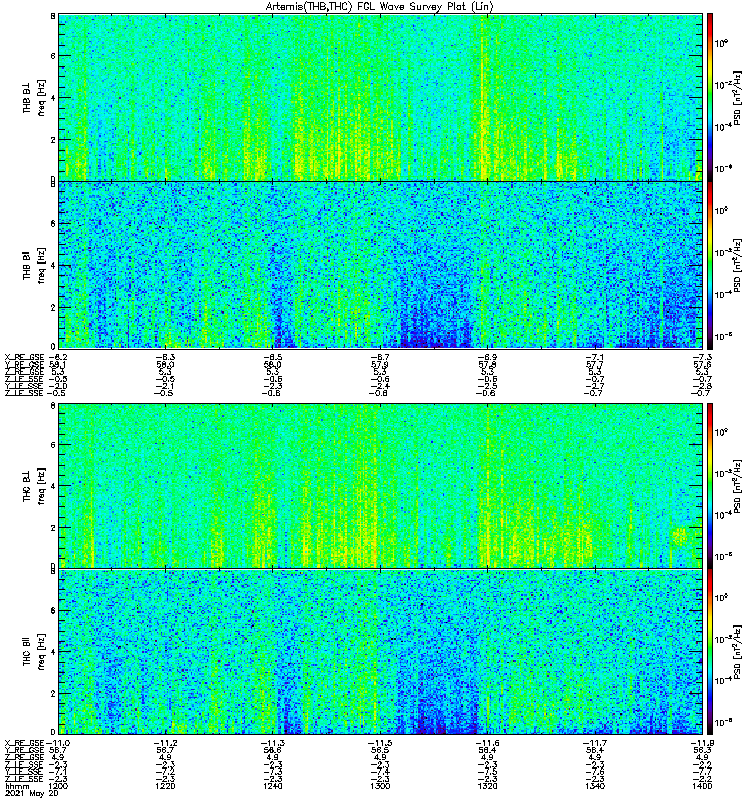Viewport: 750px width, 800px height.
Task: Click the '6' frequency tick of THB B⊥ panel
Action: pyautogui.click(x=53, y=56)
